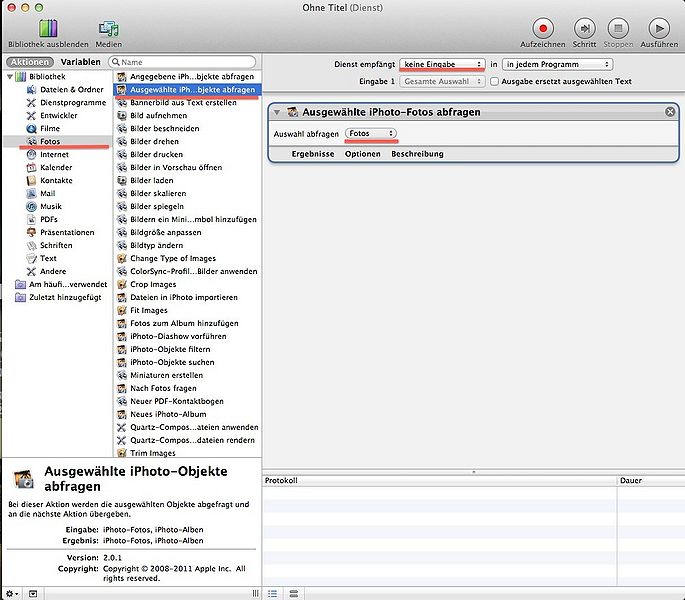Open the 'in jedem Programm' dropdown
Image resolution: width=685 pixels, height=600 pixels.
click(556, 64)
